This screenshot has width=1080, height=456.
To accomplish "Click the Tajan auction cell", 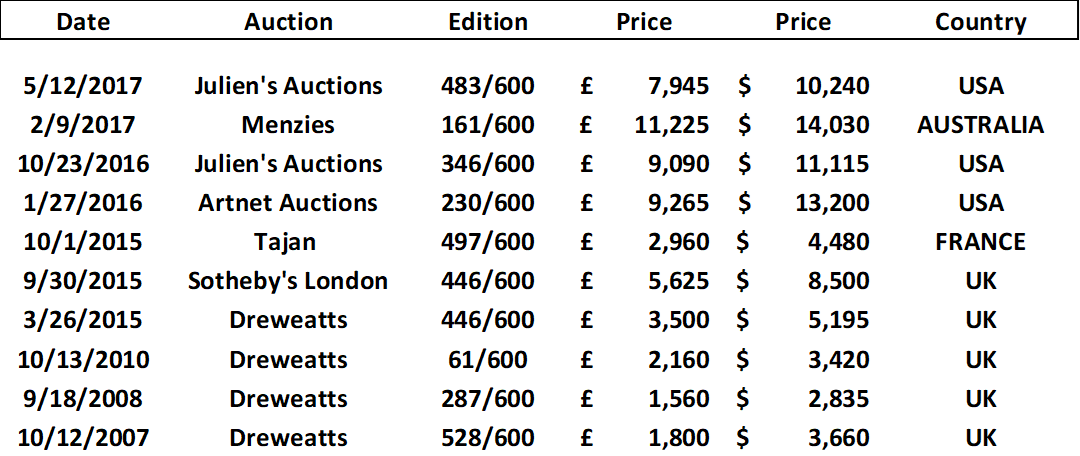I will tap(289, 242).
